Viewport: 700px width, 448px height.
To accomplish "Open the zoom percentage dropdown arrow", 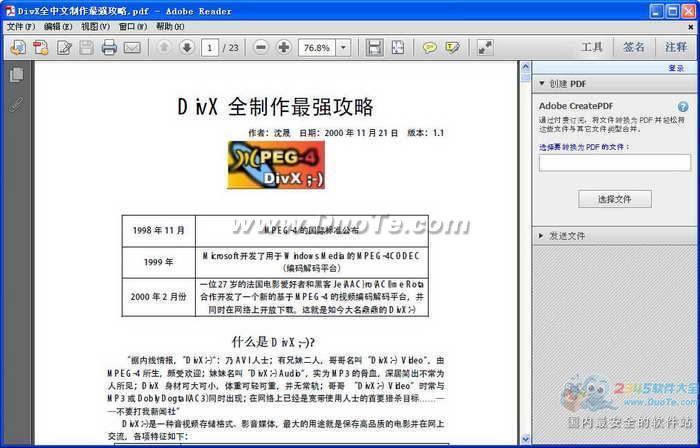I will pos(343,47).
